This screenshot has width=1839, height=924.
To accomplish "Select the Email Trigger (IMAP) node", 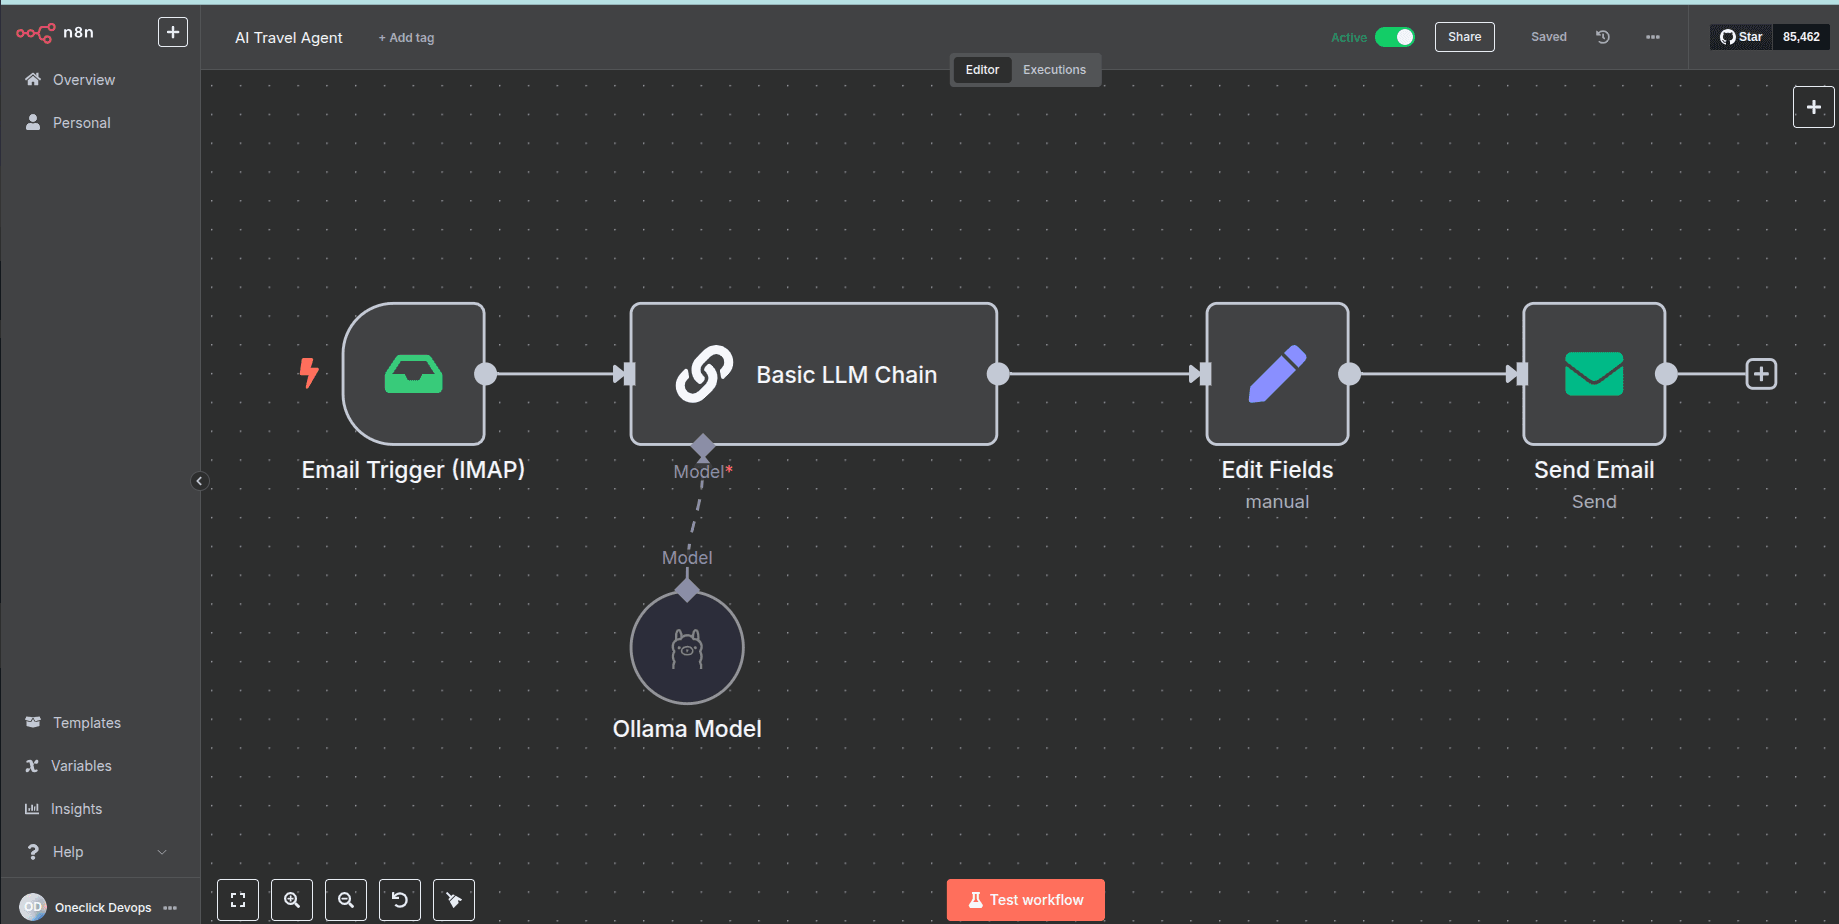I will point(414,374).
